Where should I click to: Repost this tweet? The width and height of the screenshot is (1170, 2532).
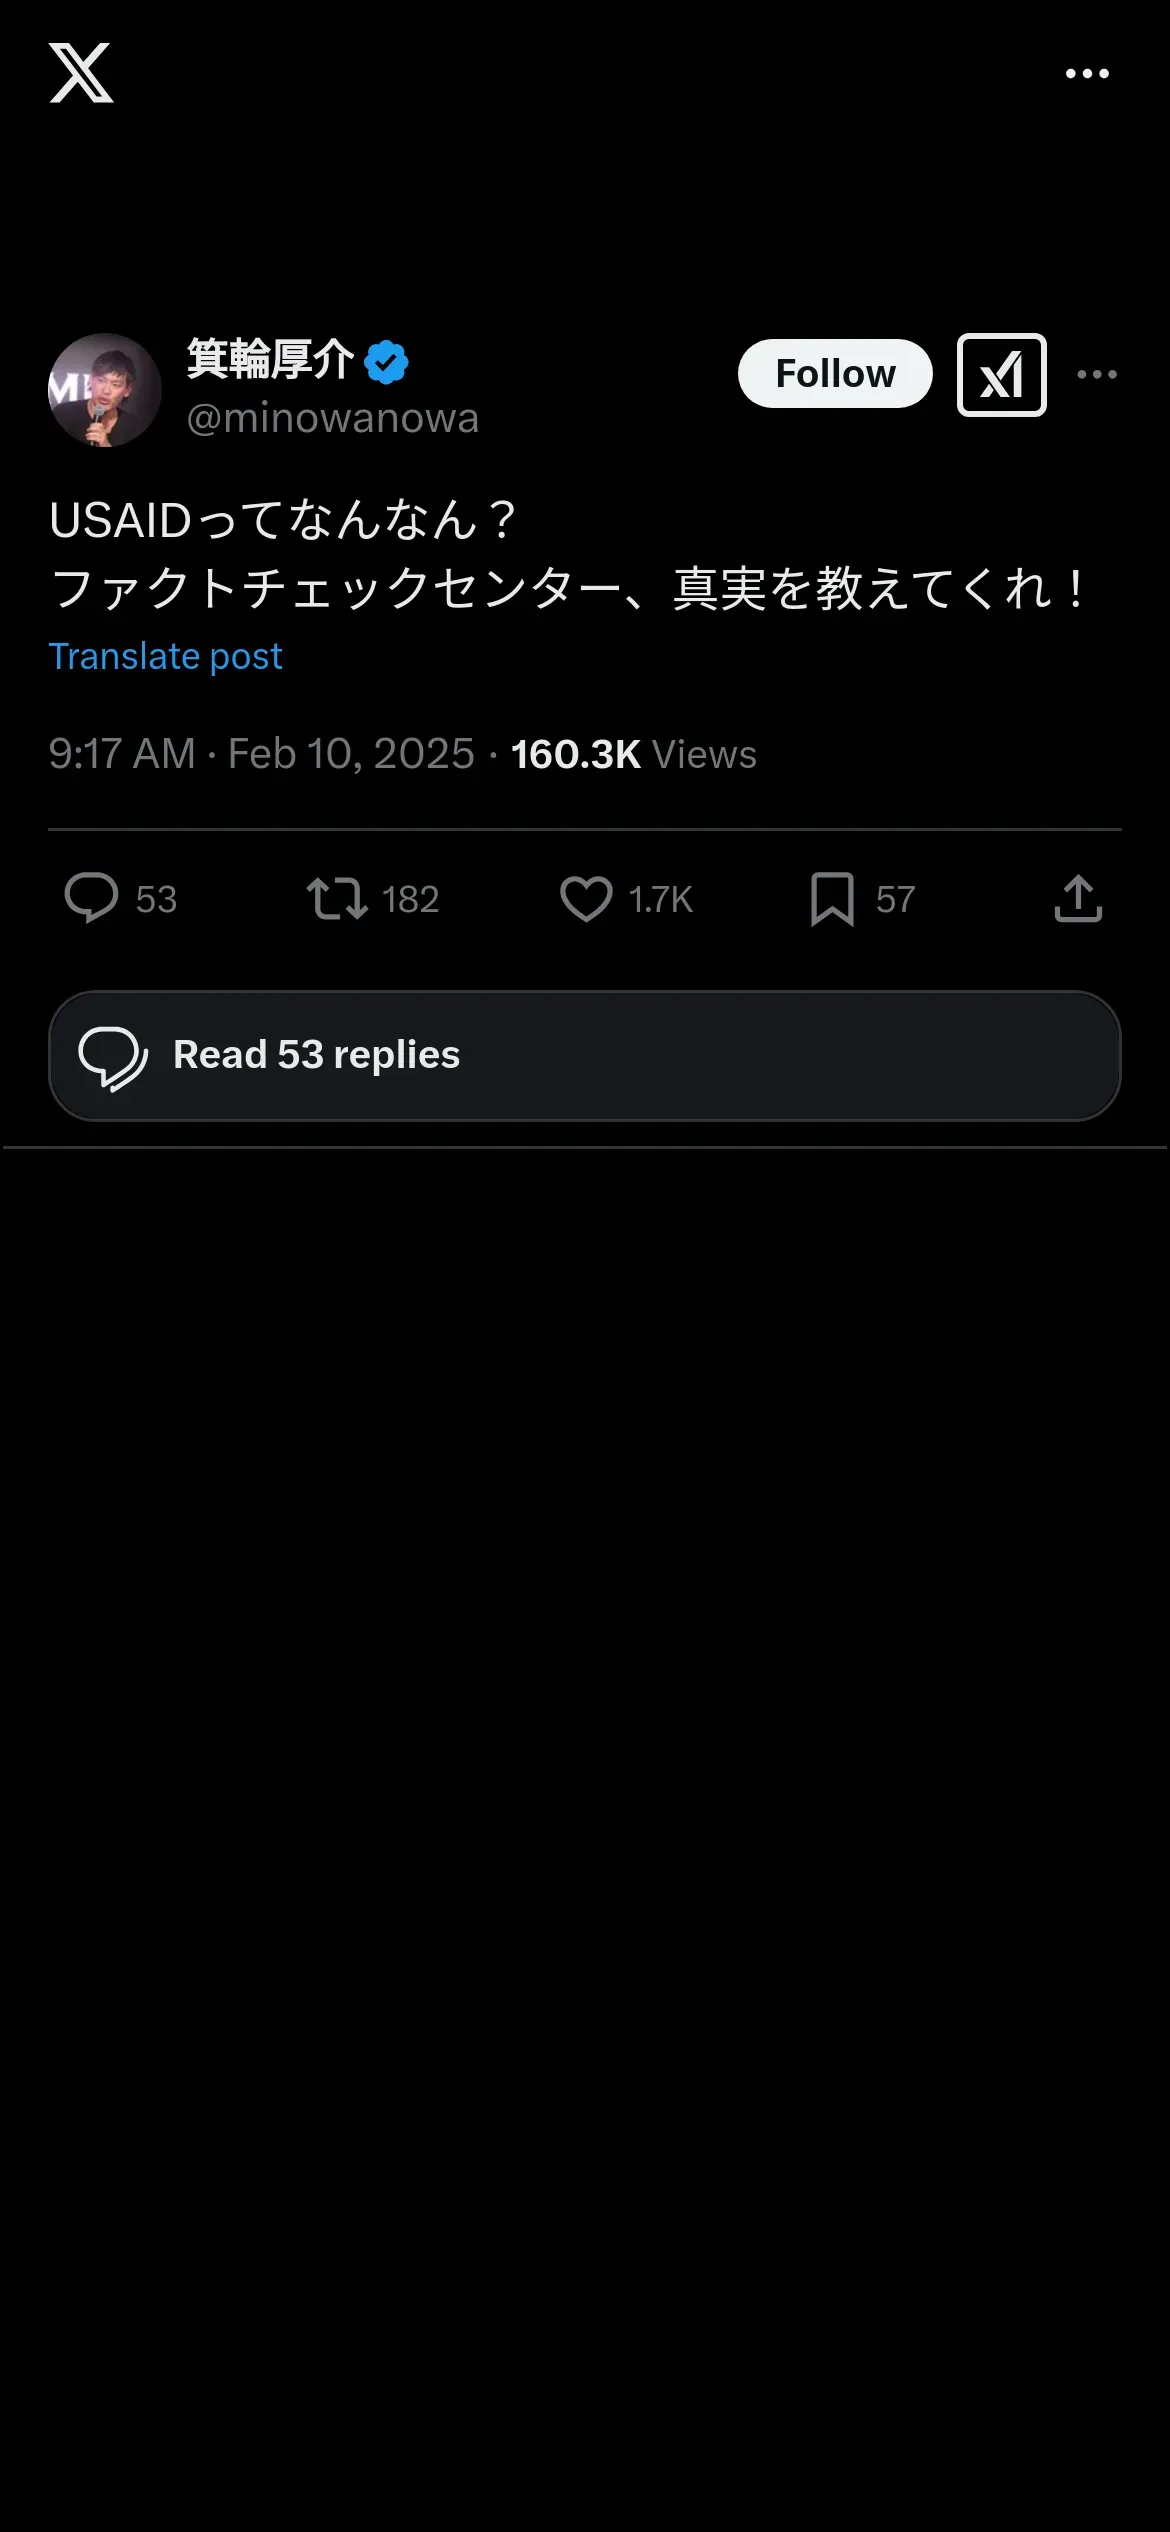(x=337, y=898)
